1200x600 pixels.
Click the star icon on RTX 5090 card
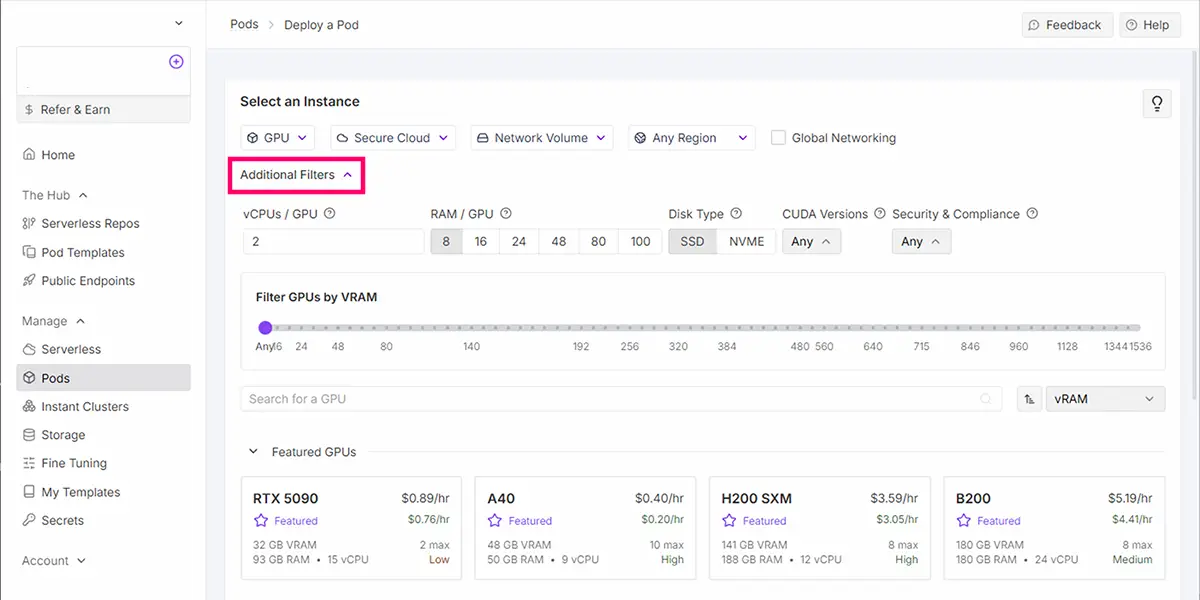click(x=261, y=521)
